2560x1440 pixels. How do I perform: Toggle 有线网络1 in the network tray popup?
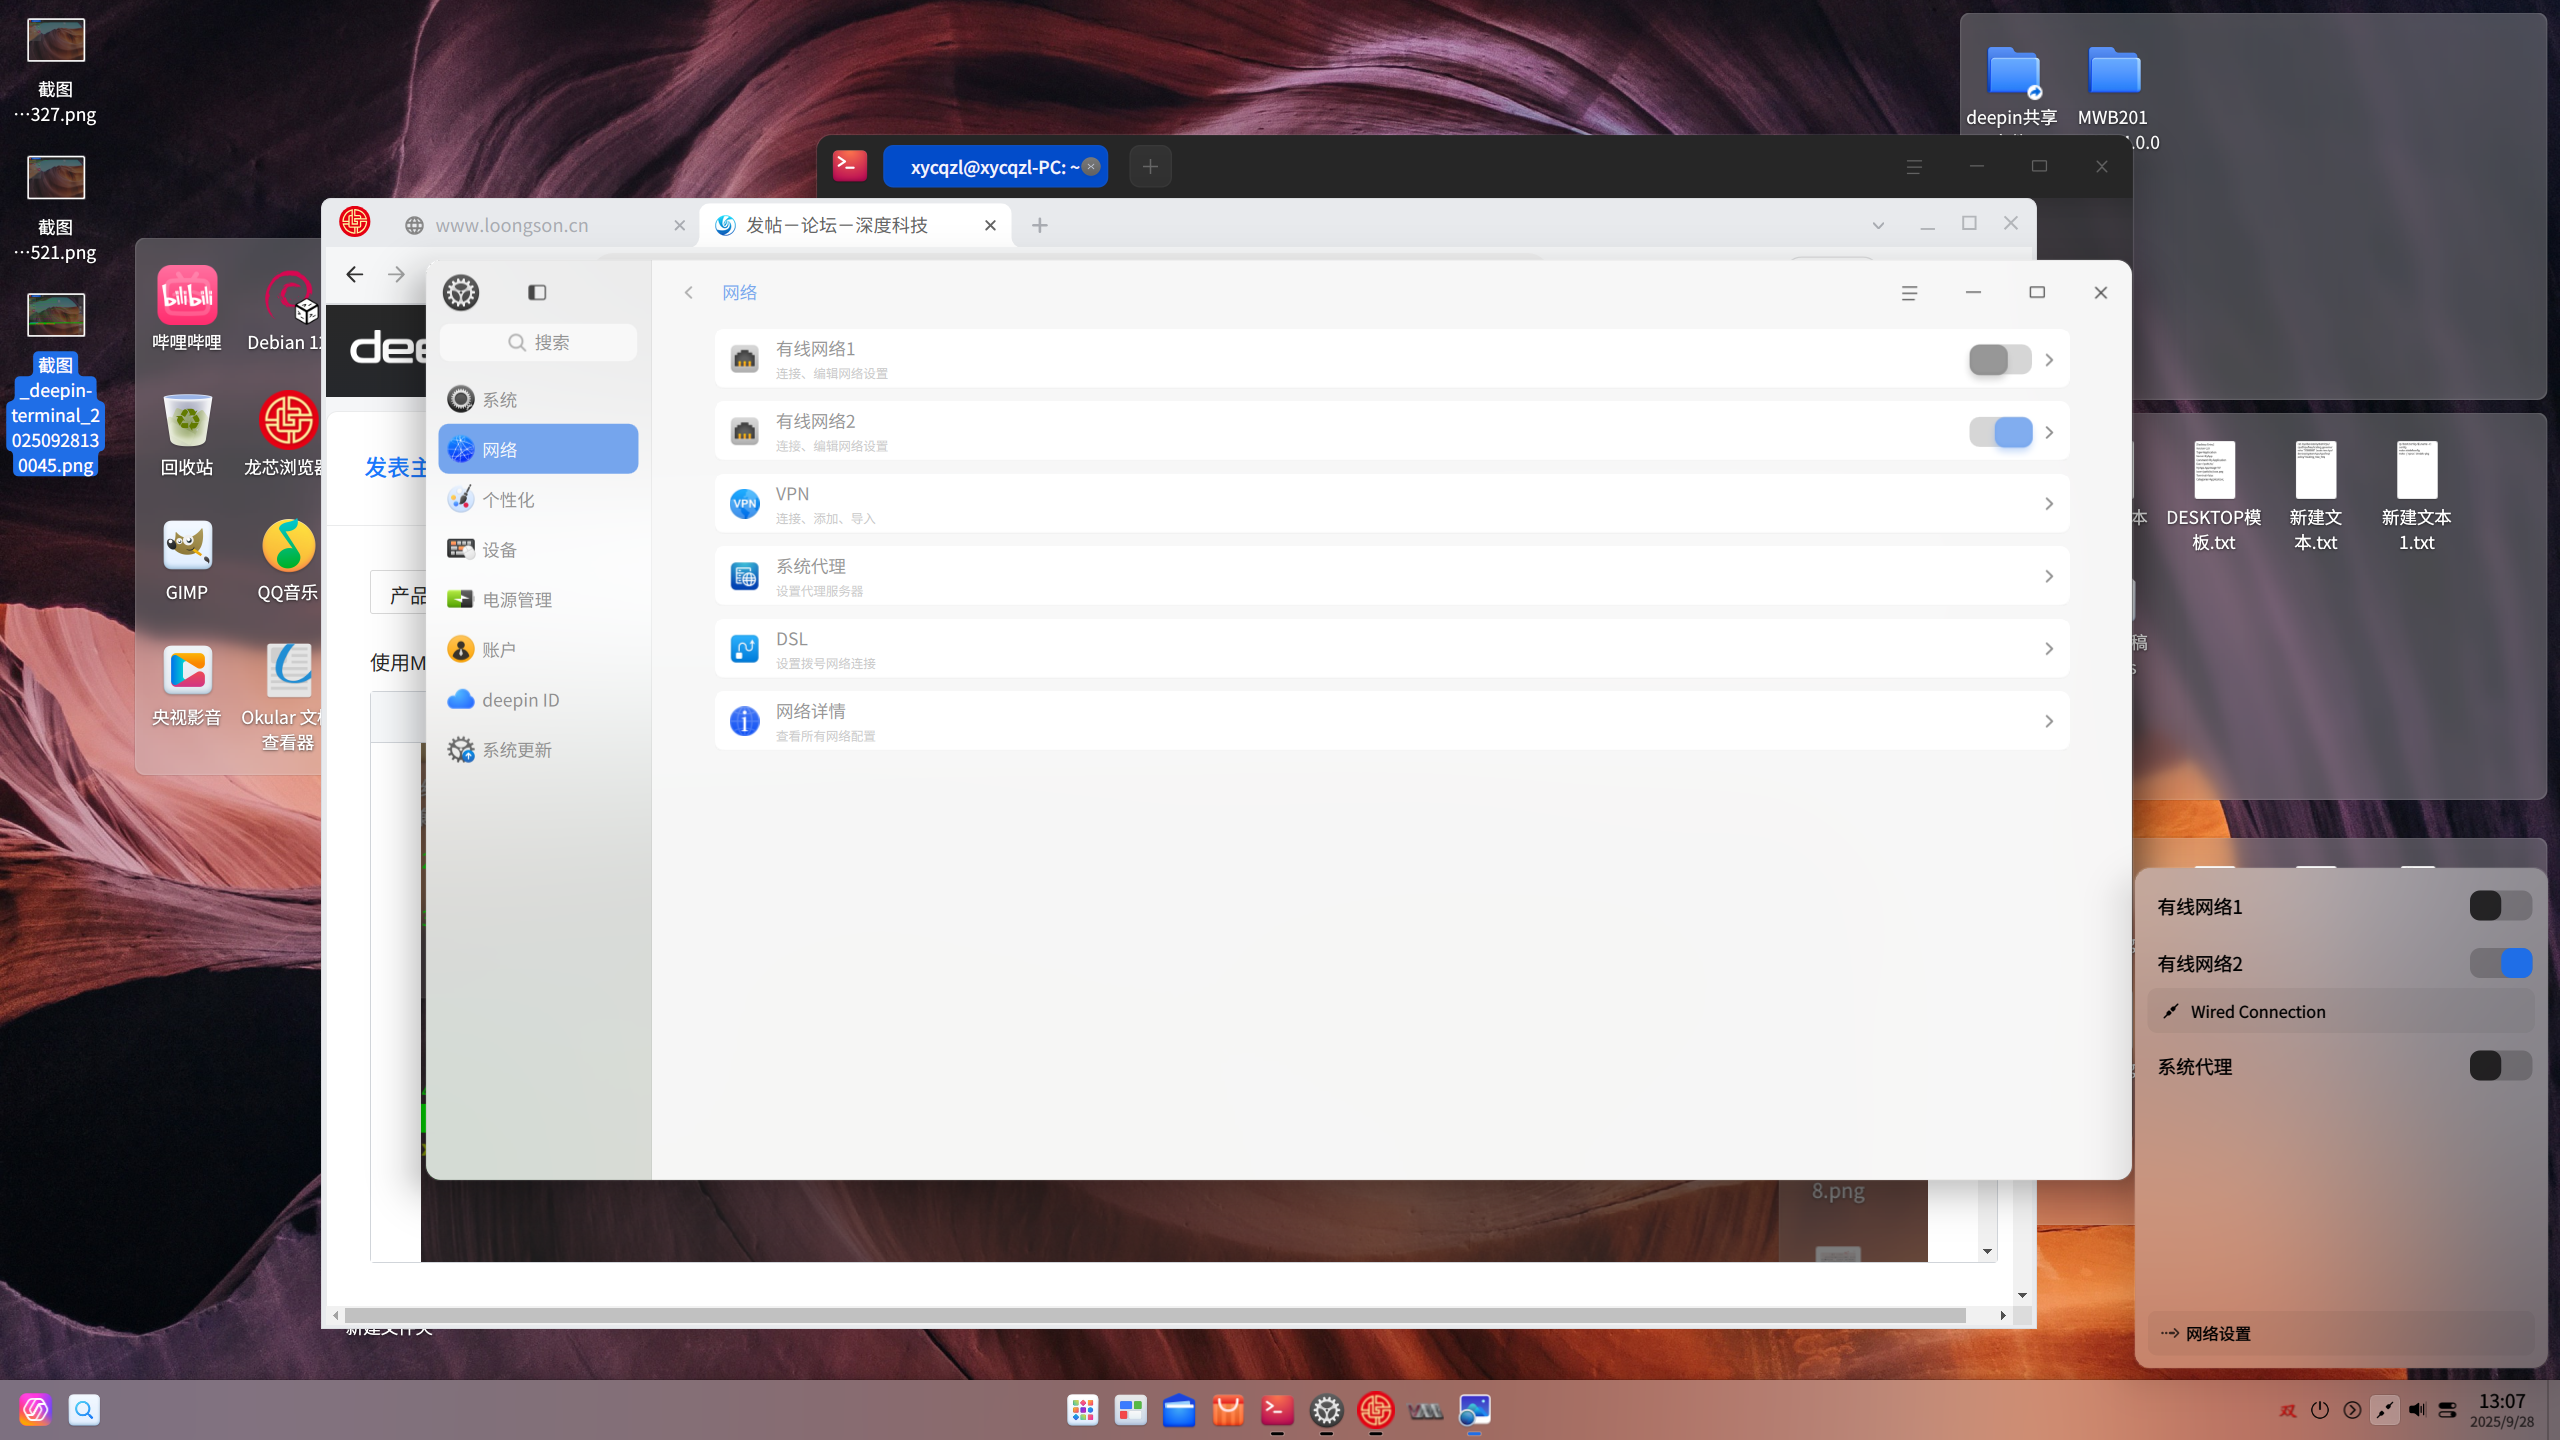click(2500, 906)
